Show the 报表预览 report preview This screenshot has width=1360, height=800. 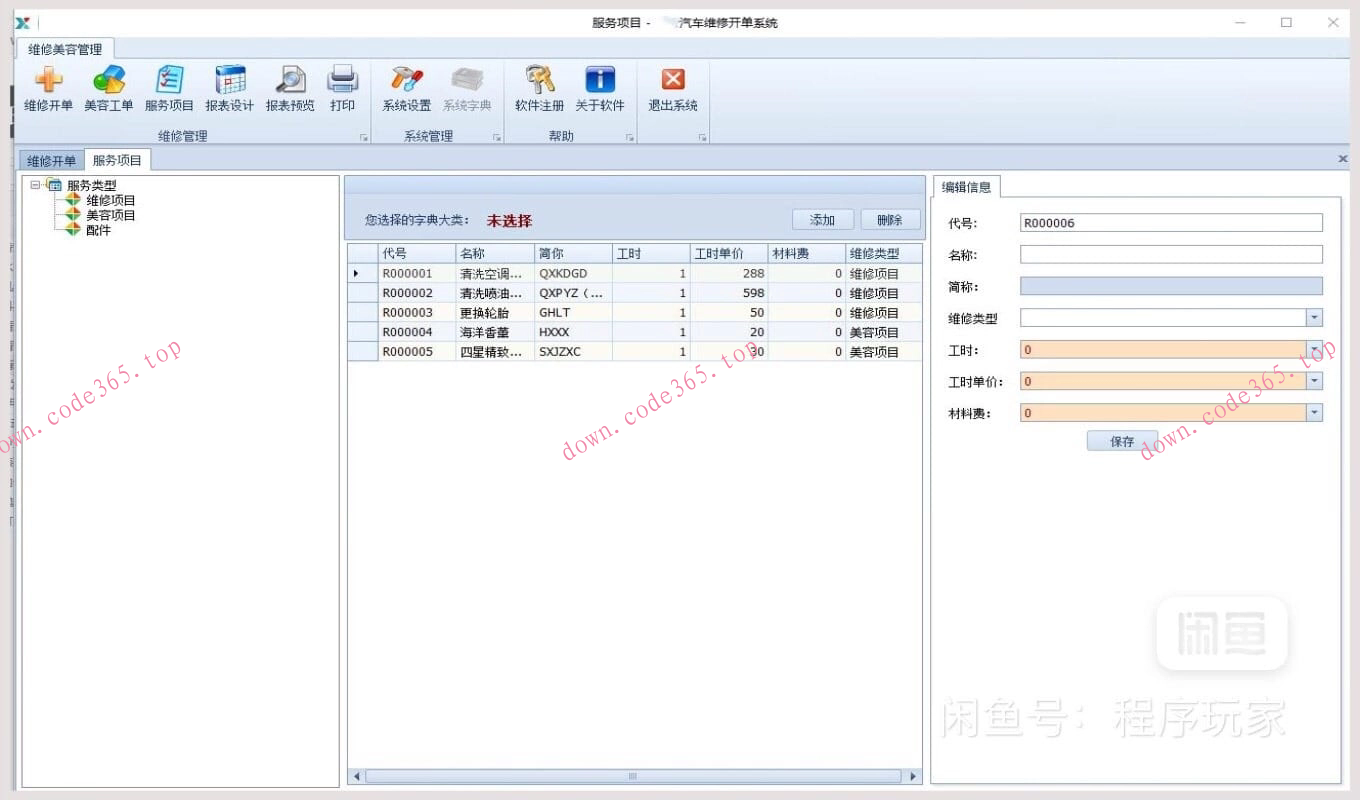290,89
